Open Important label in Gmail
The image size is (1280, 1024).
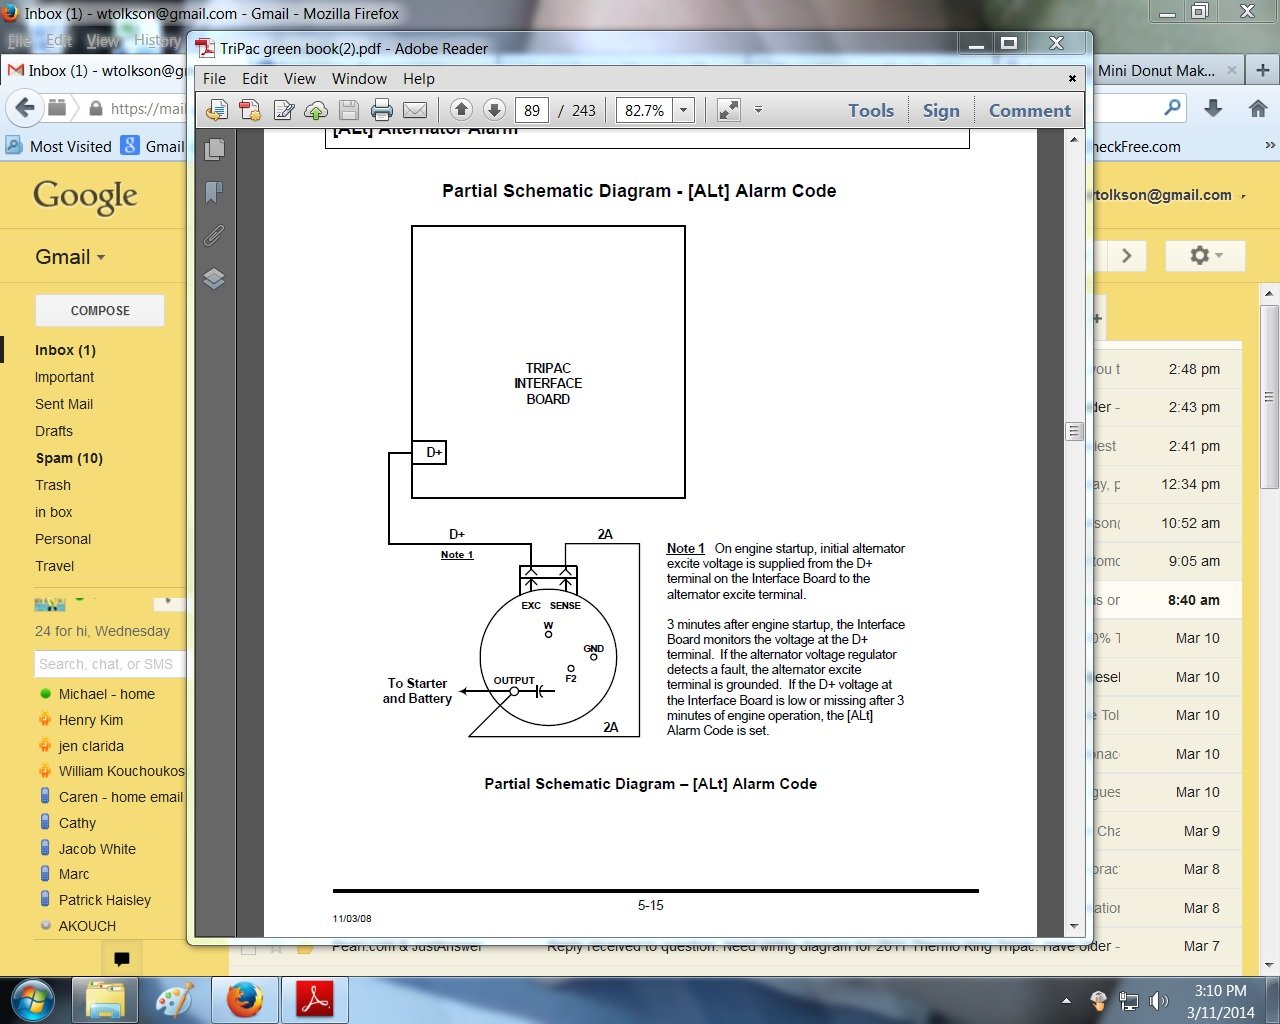tap(64, 377)
